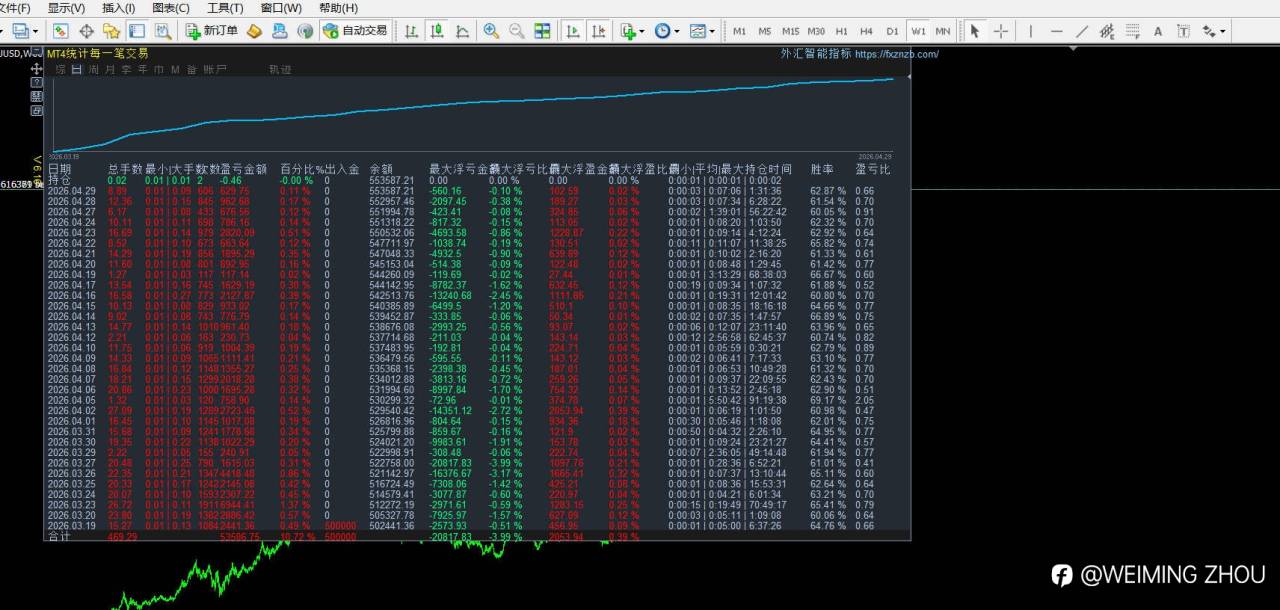The image size is (1280, 610).
Task: Select the Fibonacci retracement tool
Action: coord(1132,31)
